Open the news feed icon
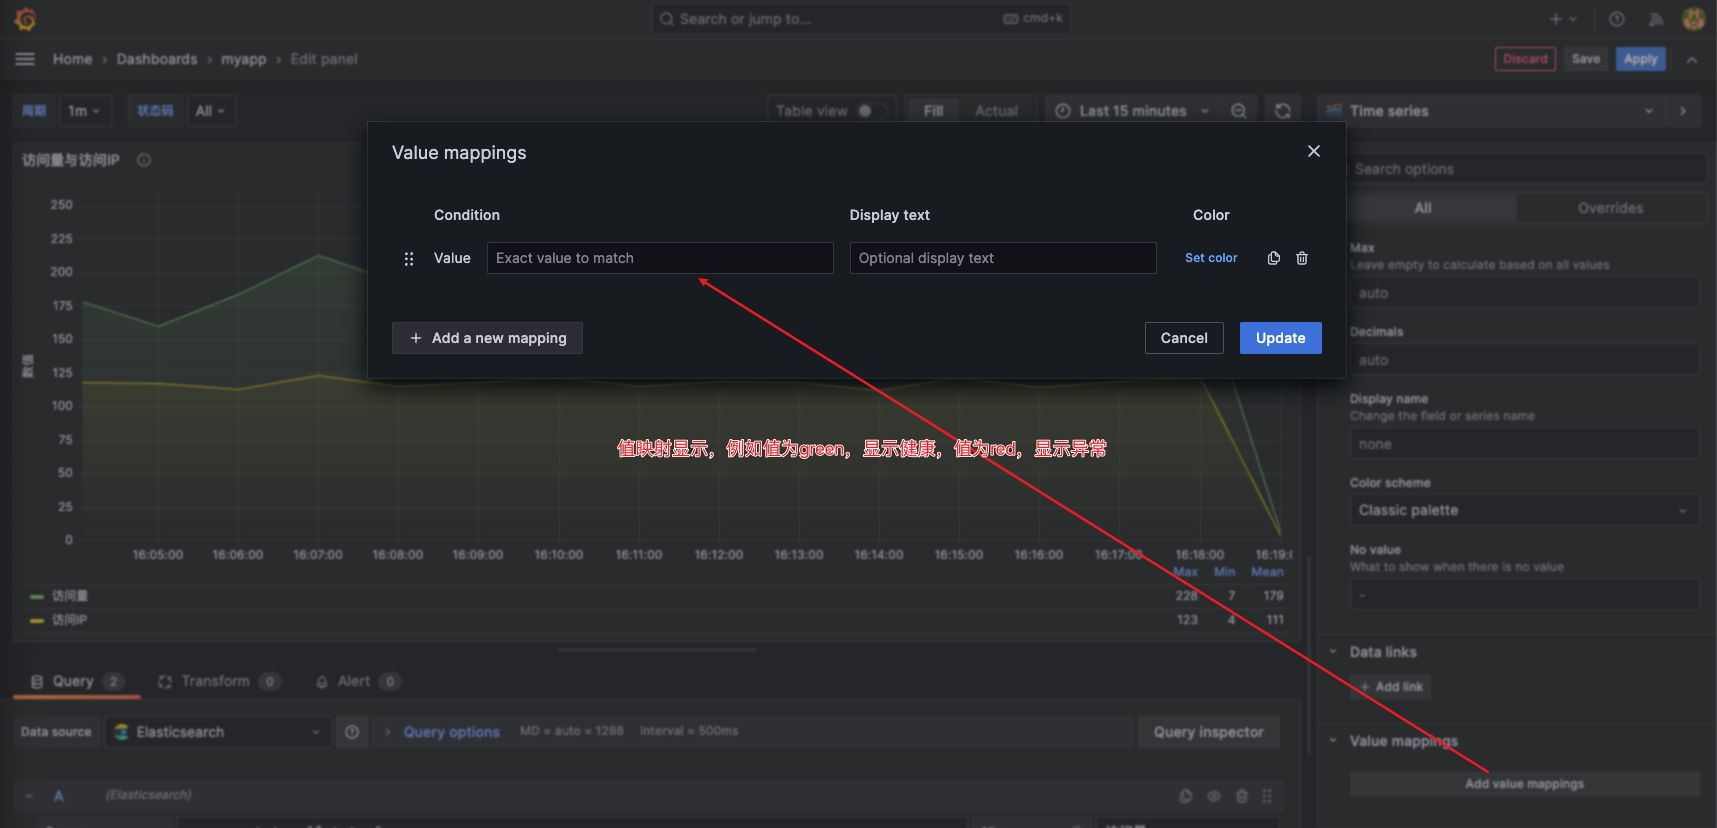 click(x=1656, y=19)
